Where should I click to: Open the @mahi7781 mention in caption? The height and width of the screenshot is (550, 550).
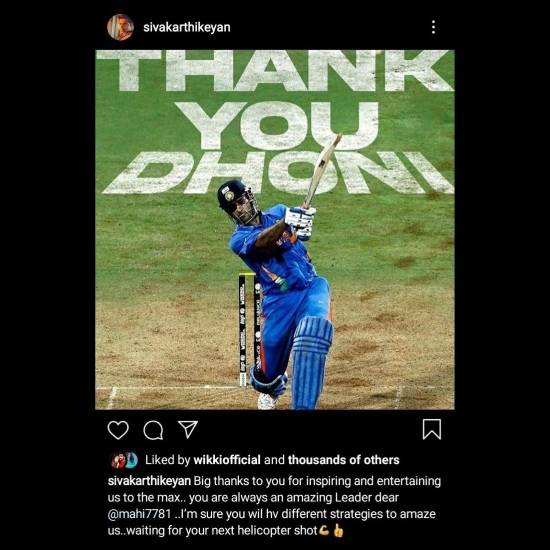[x=139, y=514]
